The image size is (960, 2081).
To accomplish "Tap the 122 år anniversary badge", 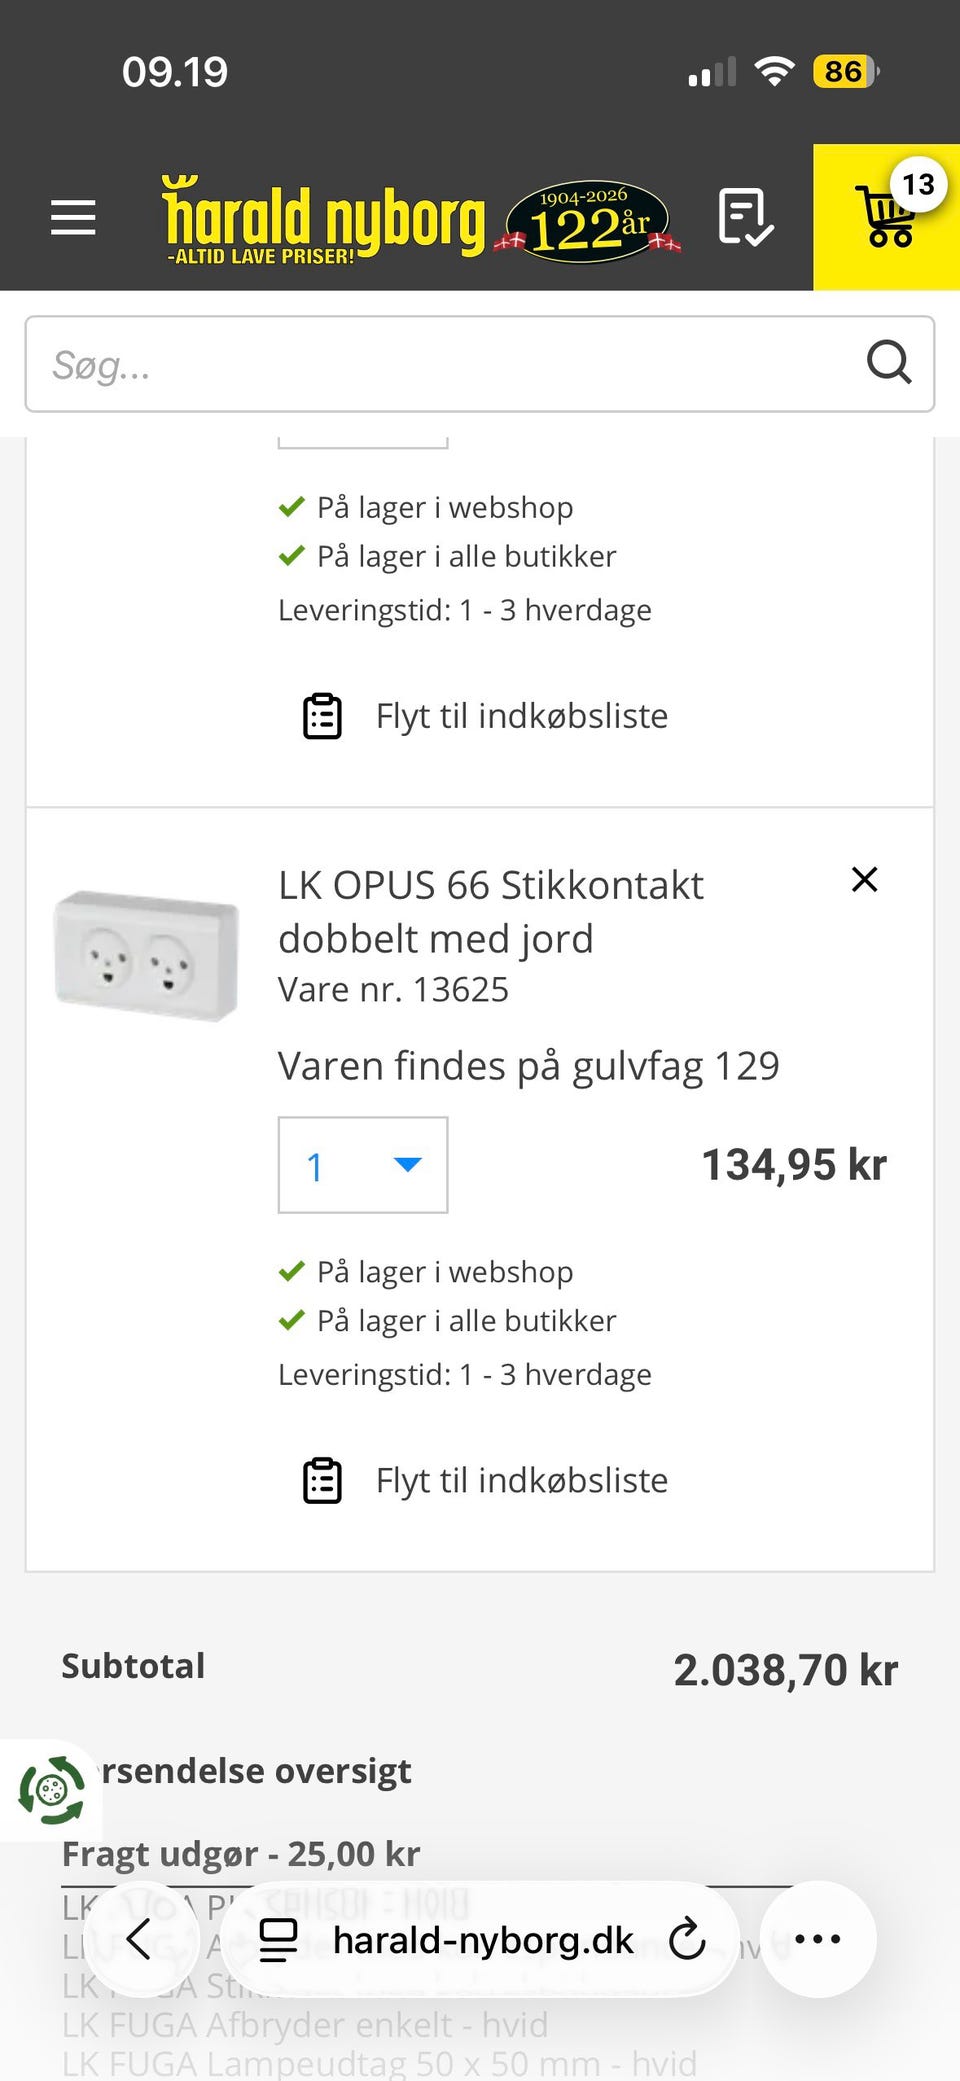I will pyautogui.click(x=588, y=222).
